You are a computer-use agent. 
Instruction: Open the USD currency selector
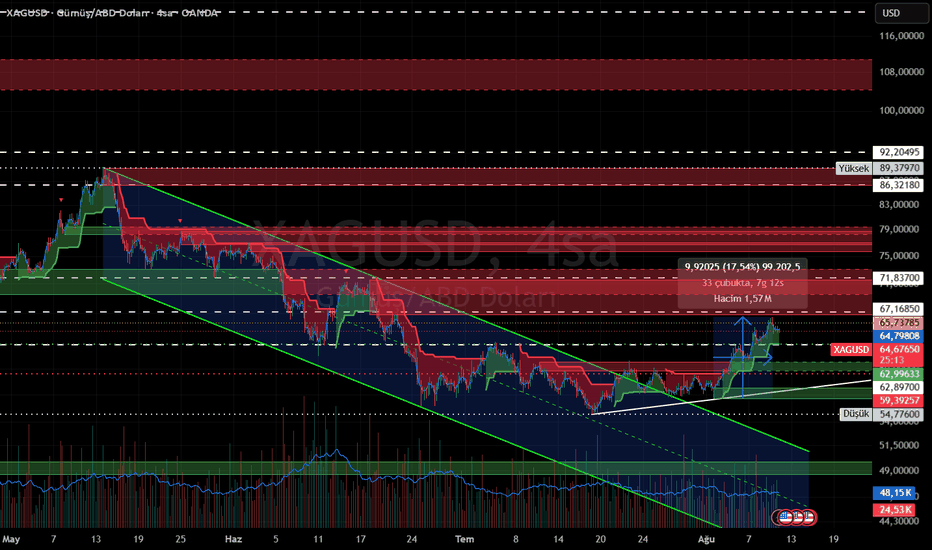pyautogui.click(x=901, y=13)
